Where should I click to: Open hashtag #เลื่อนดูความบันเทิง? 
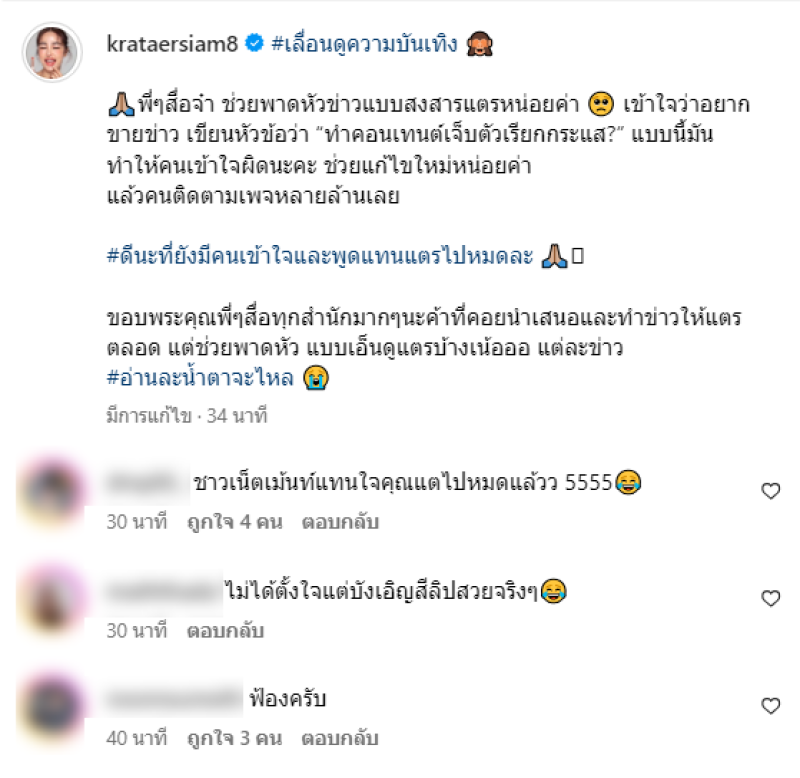(364, 43)
